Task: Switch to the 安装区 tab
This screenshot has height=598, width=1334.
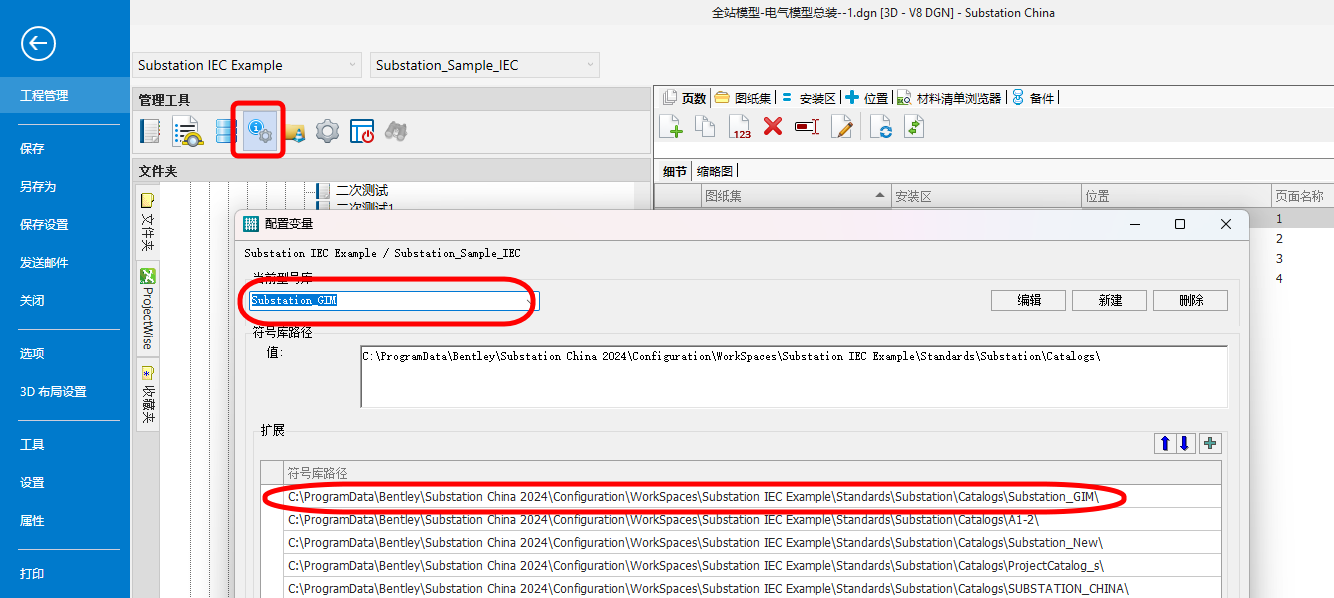Action: pos(809,98)
